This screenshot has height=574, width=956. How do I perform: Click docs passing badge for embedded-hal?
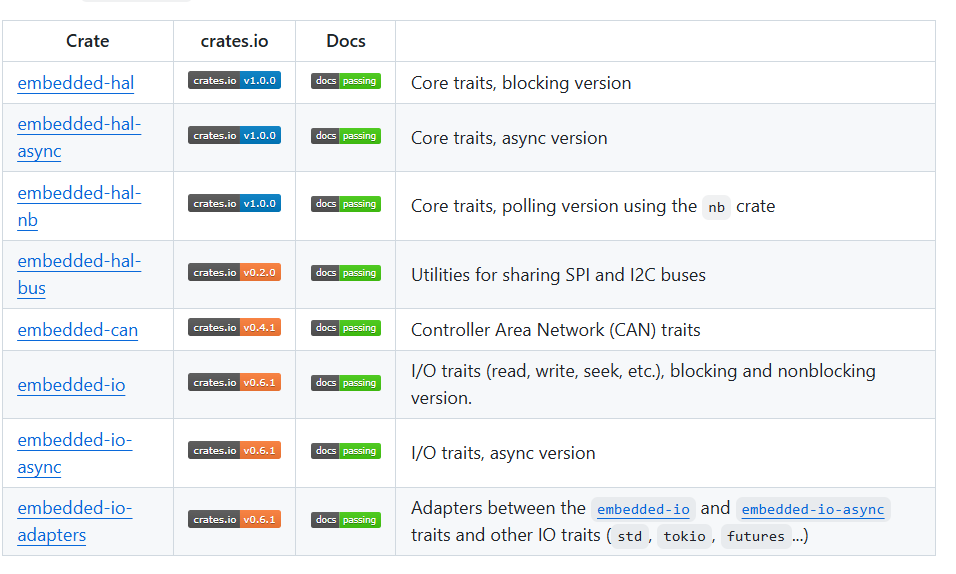tap(346, 81)
